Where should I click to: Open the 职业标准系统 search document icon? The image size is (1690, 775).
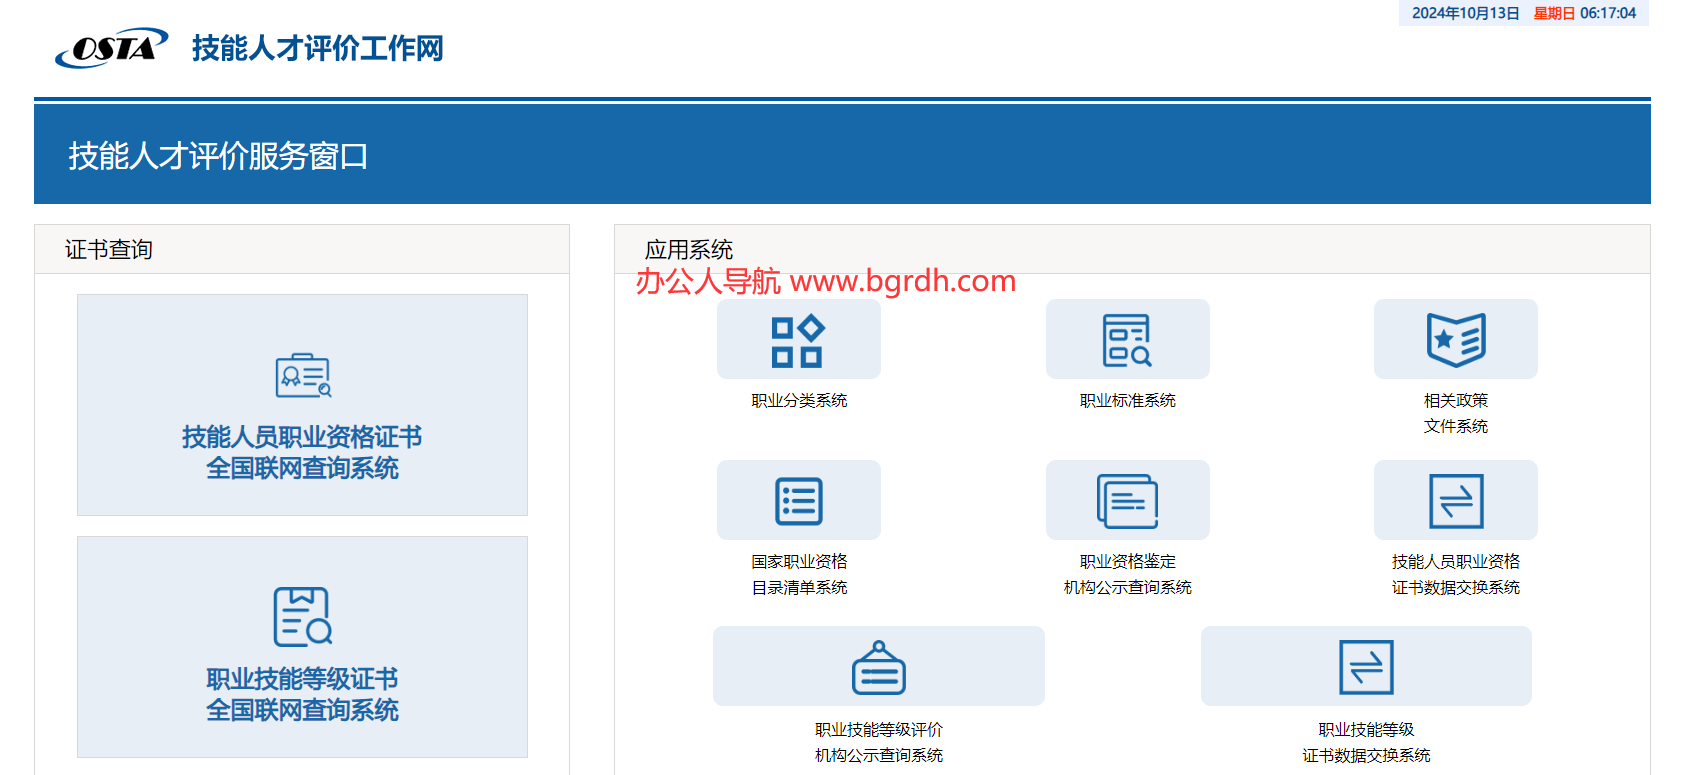coord(1127,341)
